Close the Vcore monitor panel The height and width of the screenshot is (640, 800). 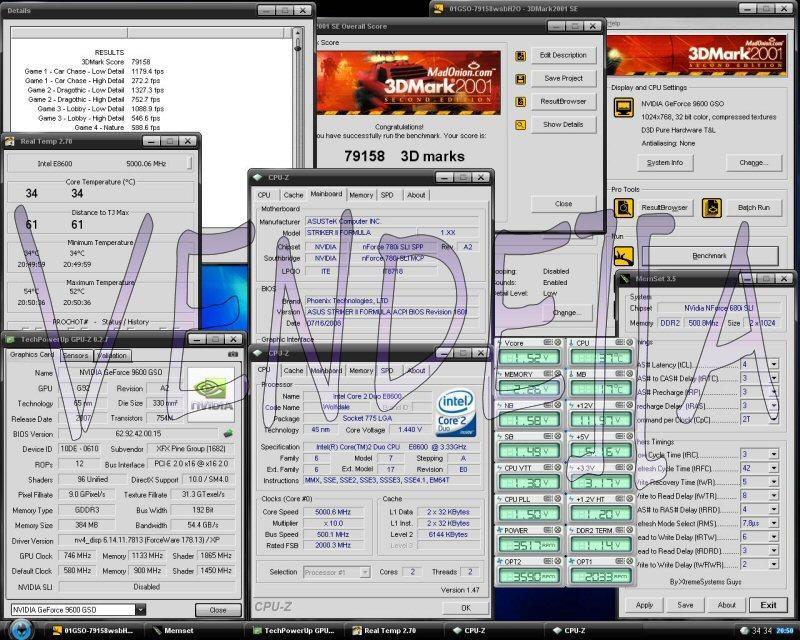(558, 342)
